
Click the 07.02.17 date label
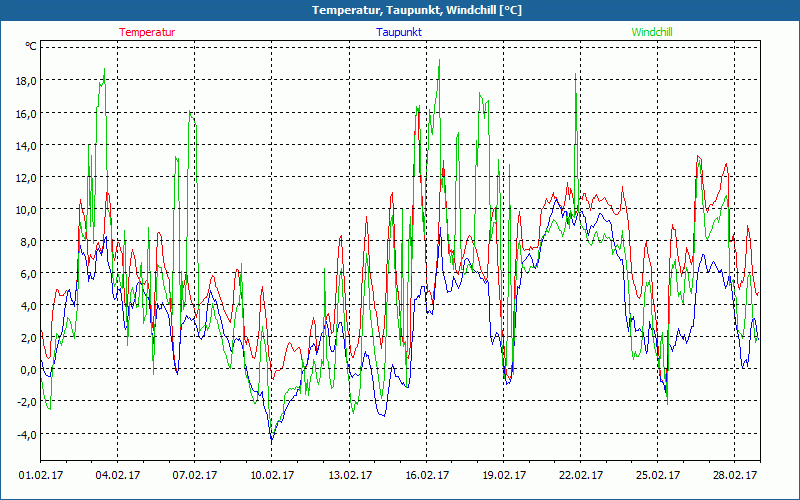[x=195, y=476]
